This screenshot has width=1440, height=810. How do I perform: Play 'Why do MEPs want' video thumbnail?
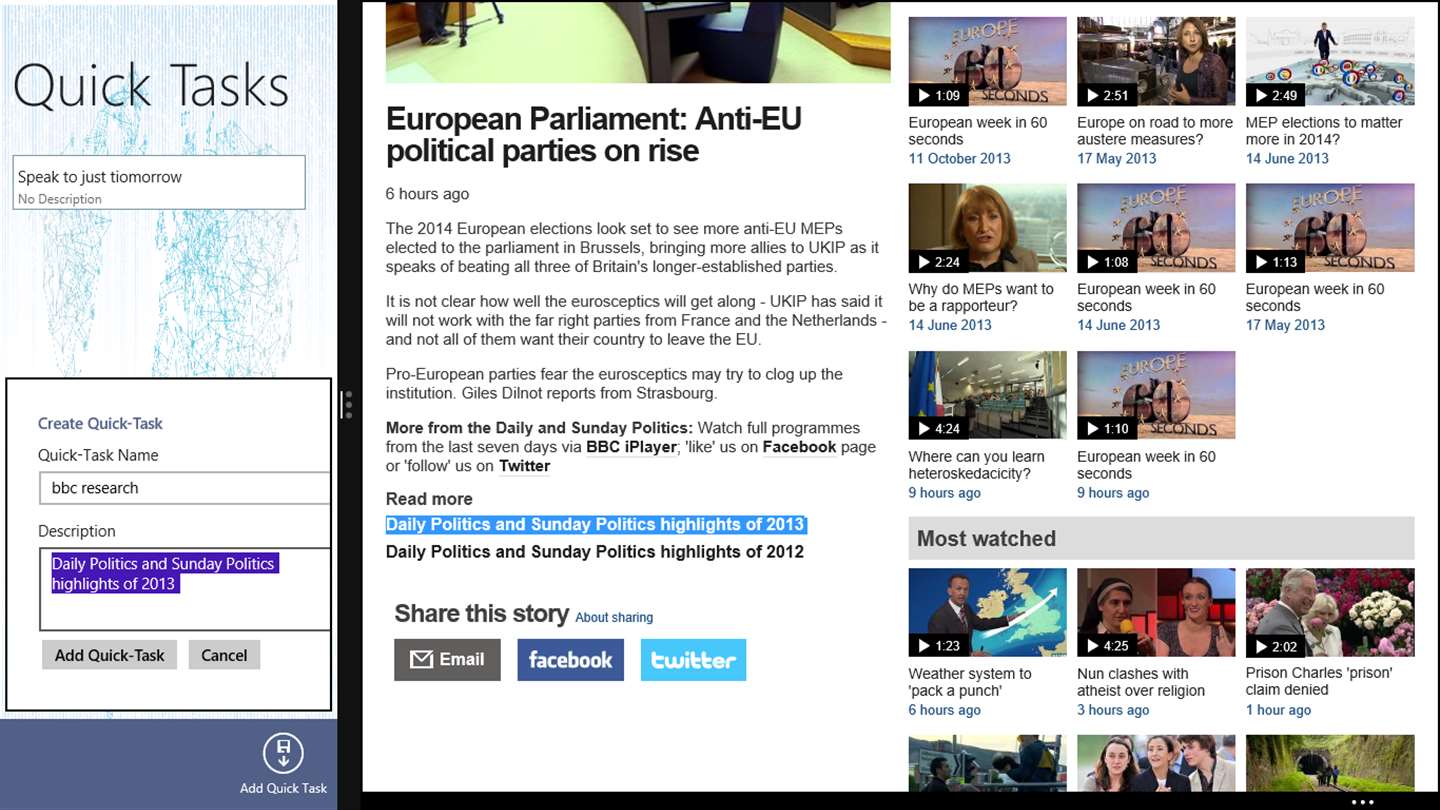[987, 228]
